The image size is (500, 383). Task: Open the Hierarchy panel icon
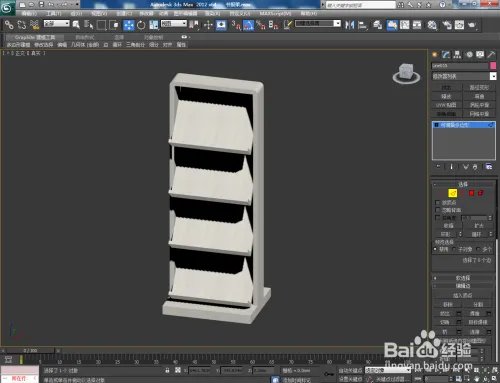pyautogui.click(x=457, y=54)
